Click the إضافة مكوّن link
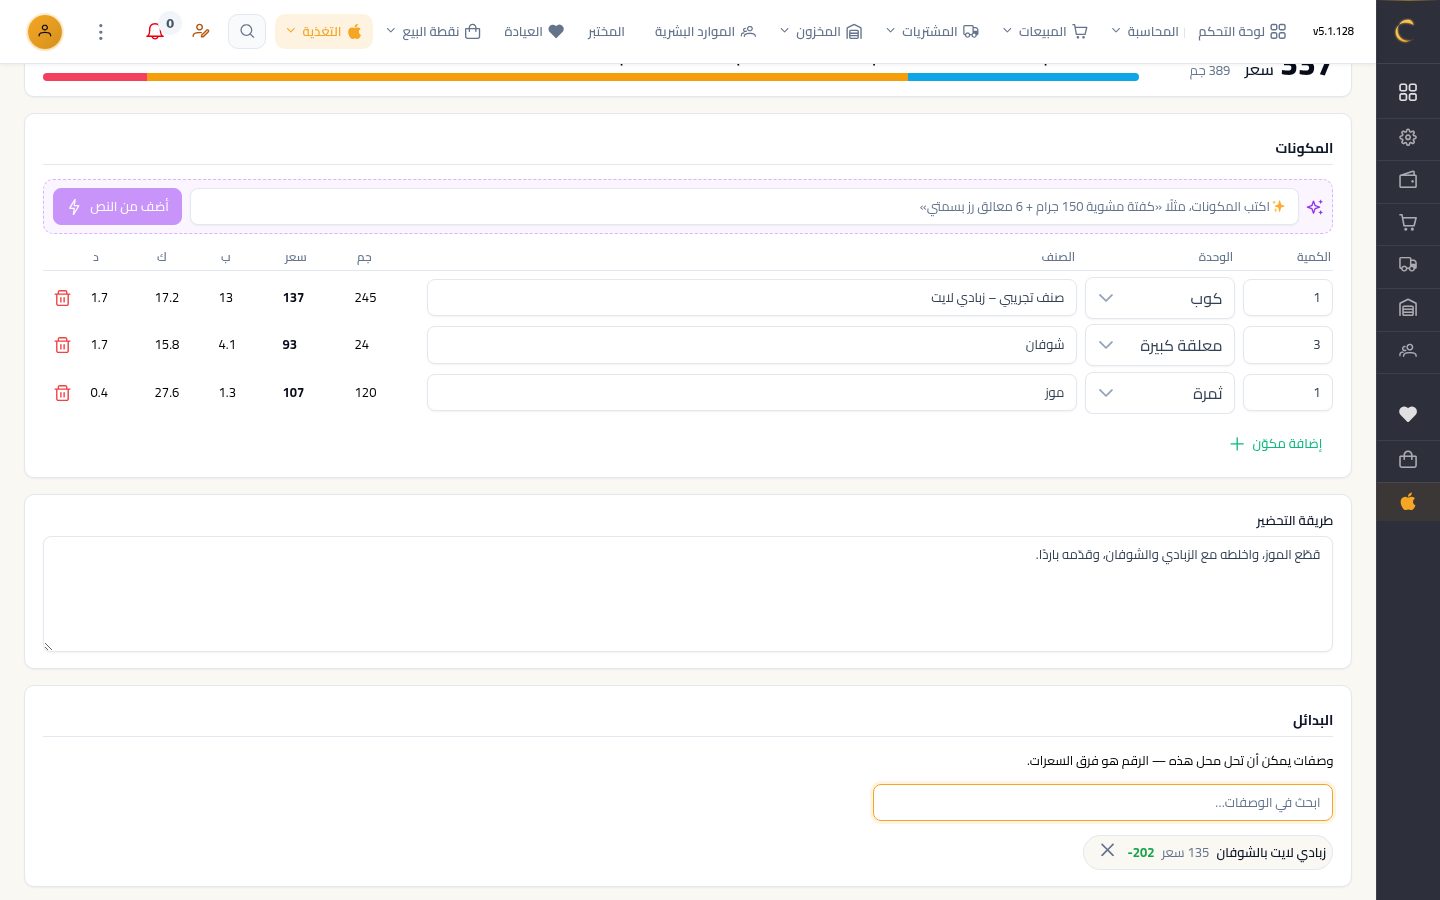 tap(1276, 444)
